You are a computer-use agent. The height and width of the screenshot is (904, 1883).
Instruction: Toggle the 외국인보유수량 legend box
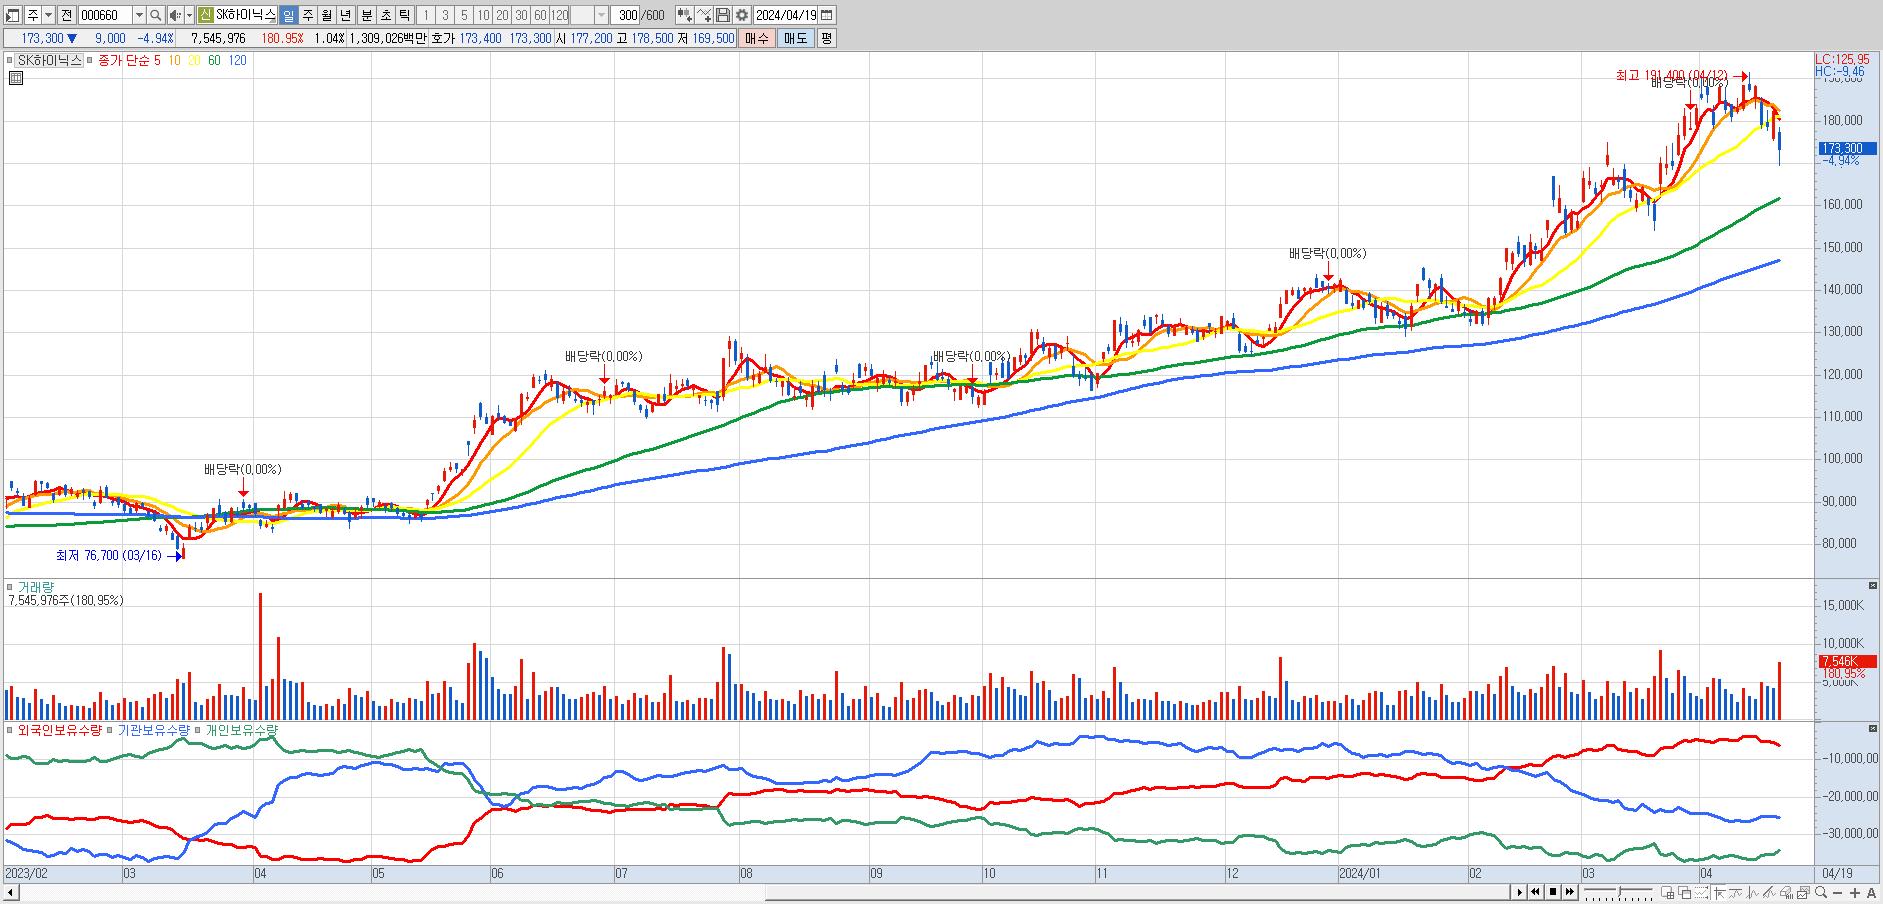click(11, 730)
